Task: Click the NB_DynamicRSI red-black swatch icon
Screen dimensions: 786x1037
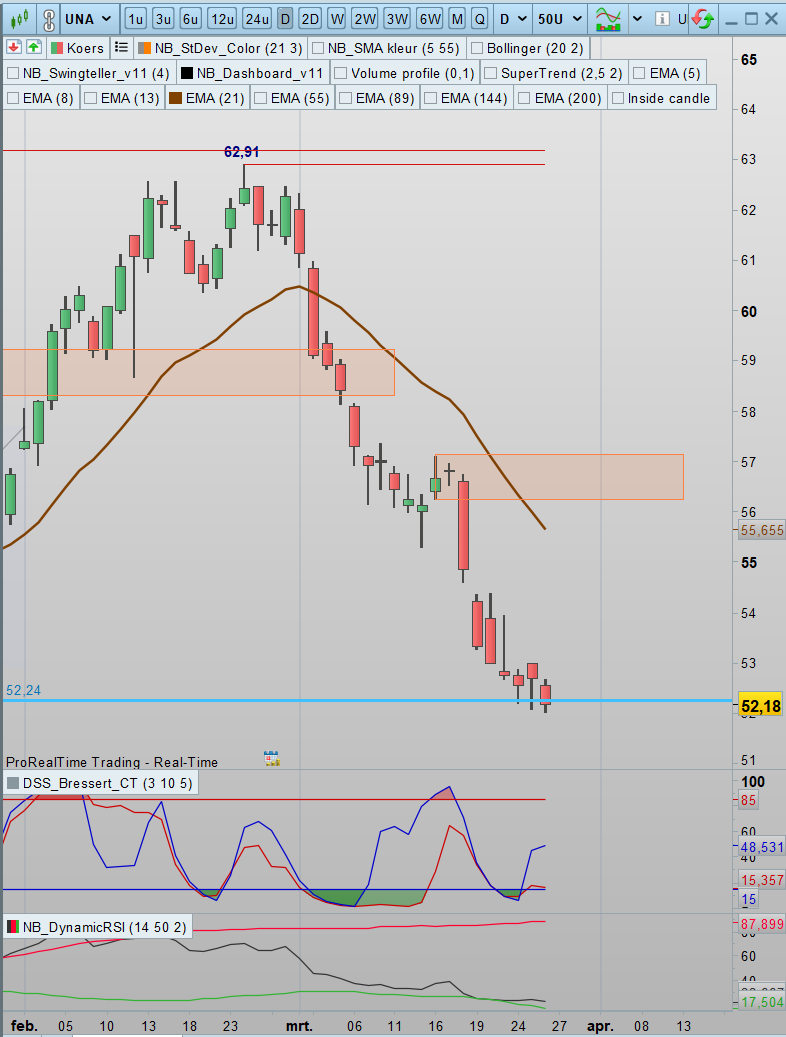Action: [13, 927]
